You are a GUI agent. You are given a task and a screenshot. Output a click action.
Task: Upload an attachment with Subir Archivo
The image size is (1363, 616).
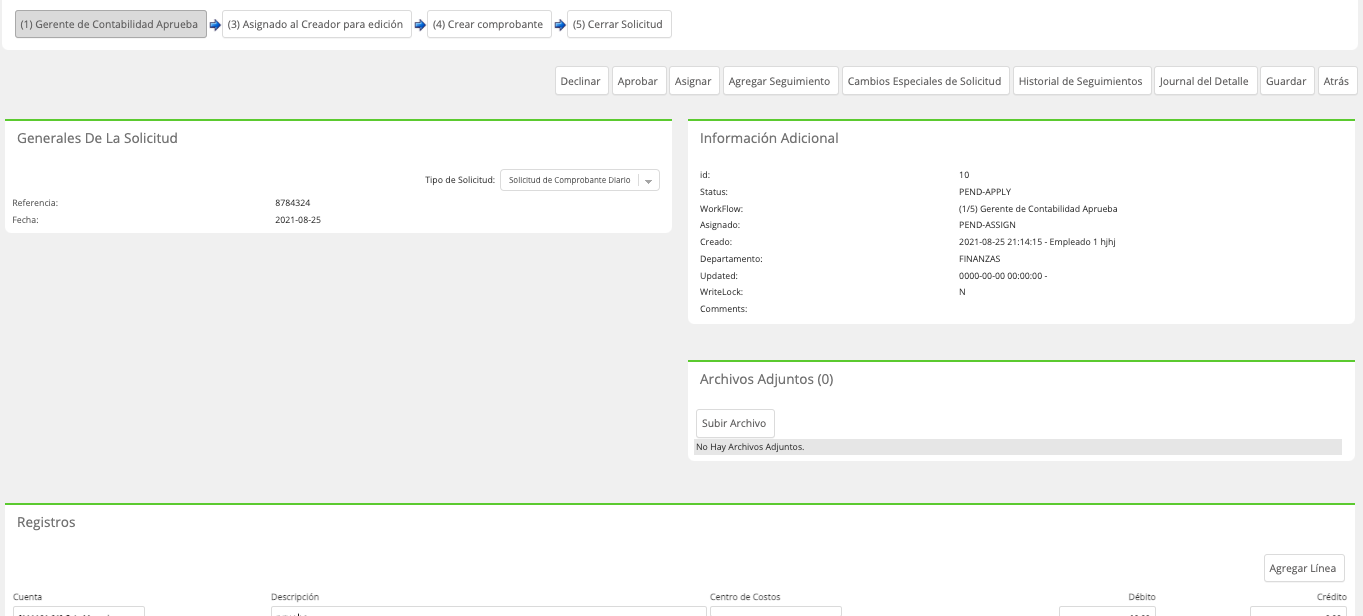point(735,423)
